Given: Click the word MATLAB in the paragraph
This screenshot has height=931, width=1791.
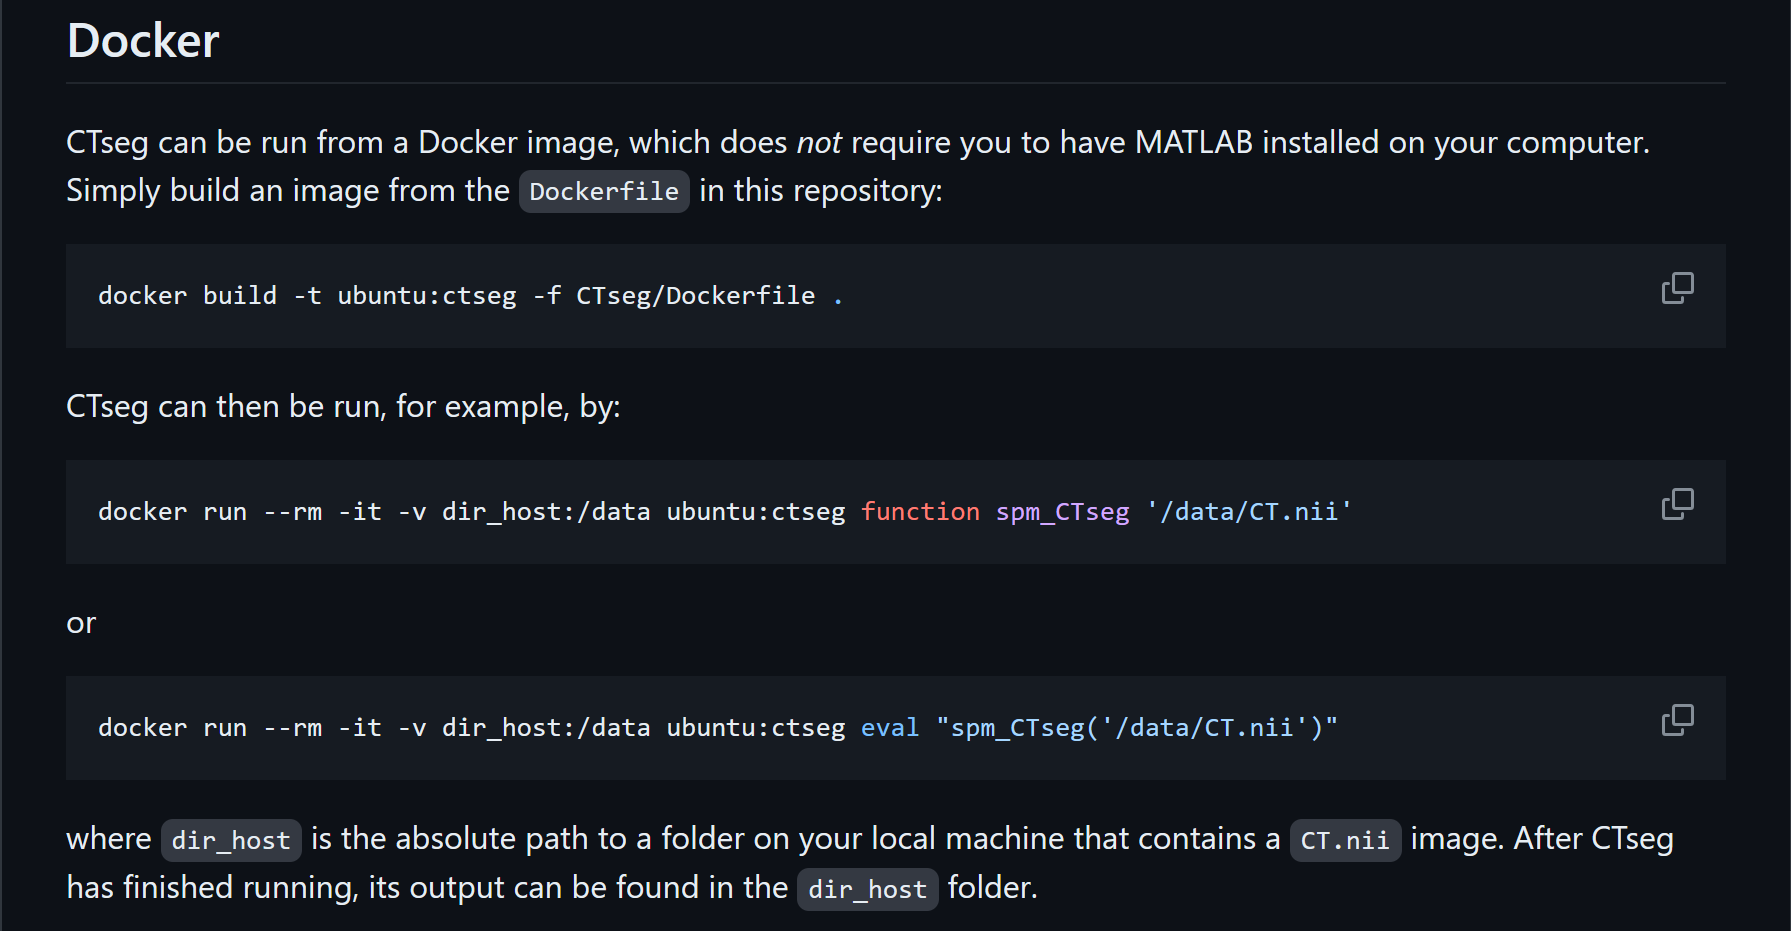Looking at the screenshot, I should pos(1193,142).
